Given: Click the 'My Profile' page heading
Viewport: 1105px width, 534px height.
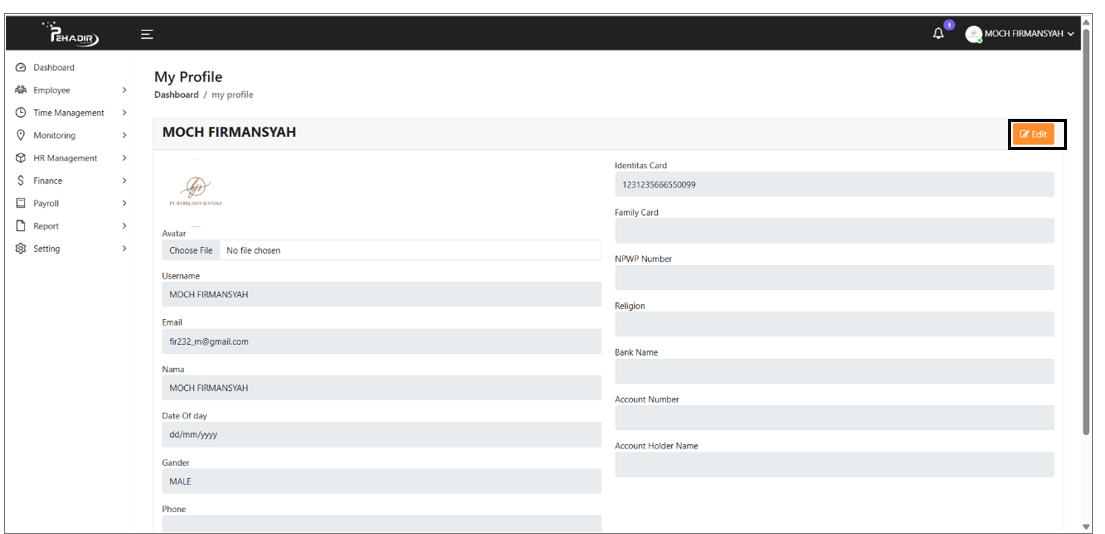Looking at the screenshot, I should click(188, 77).
